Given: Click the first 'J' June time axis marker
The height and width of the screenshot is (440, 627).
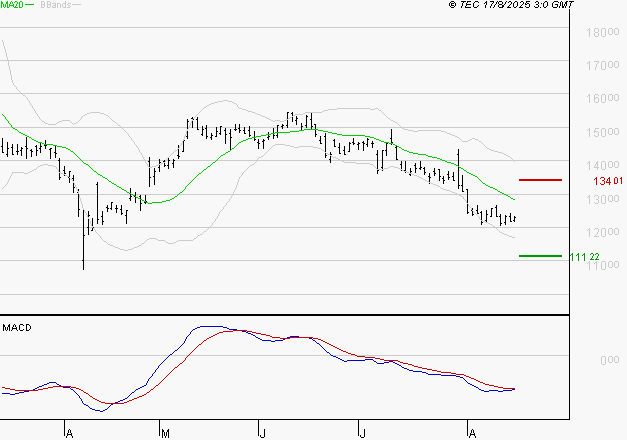Looking at the screenshot, I should pos(262,433).
